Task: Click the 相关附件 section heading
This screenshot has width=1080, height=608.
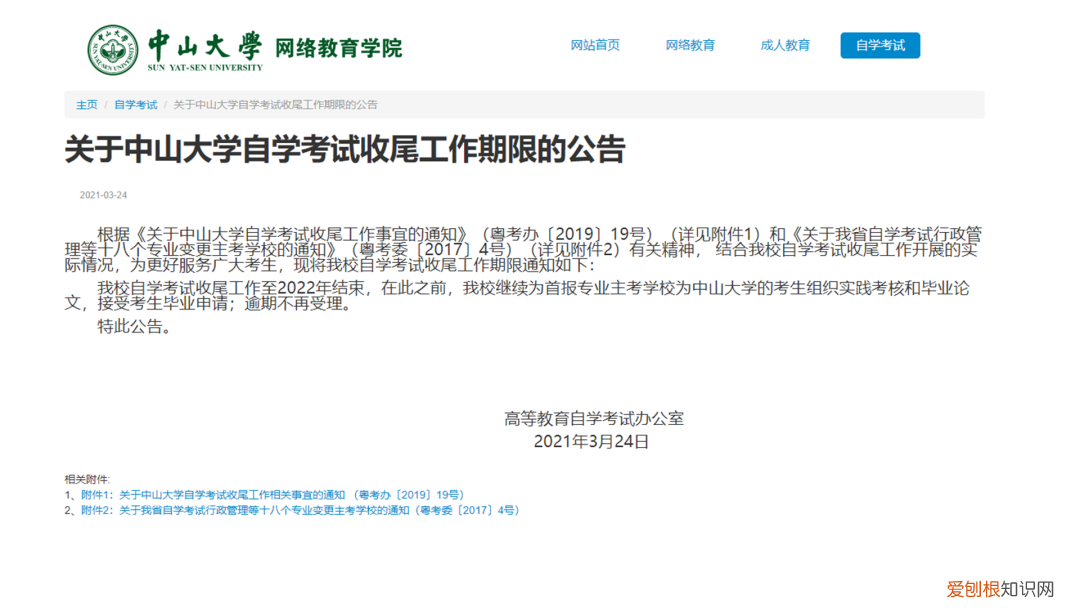Action: [x=85, y=477]
